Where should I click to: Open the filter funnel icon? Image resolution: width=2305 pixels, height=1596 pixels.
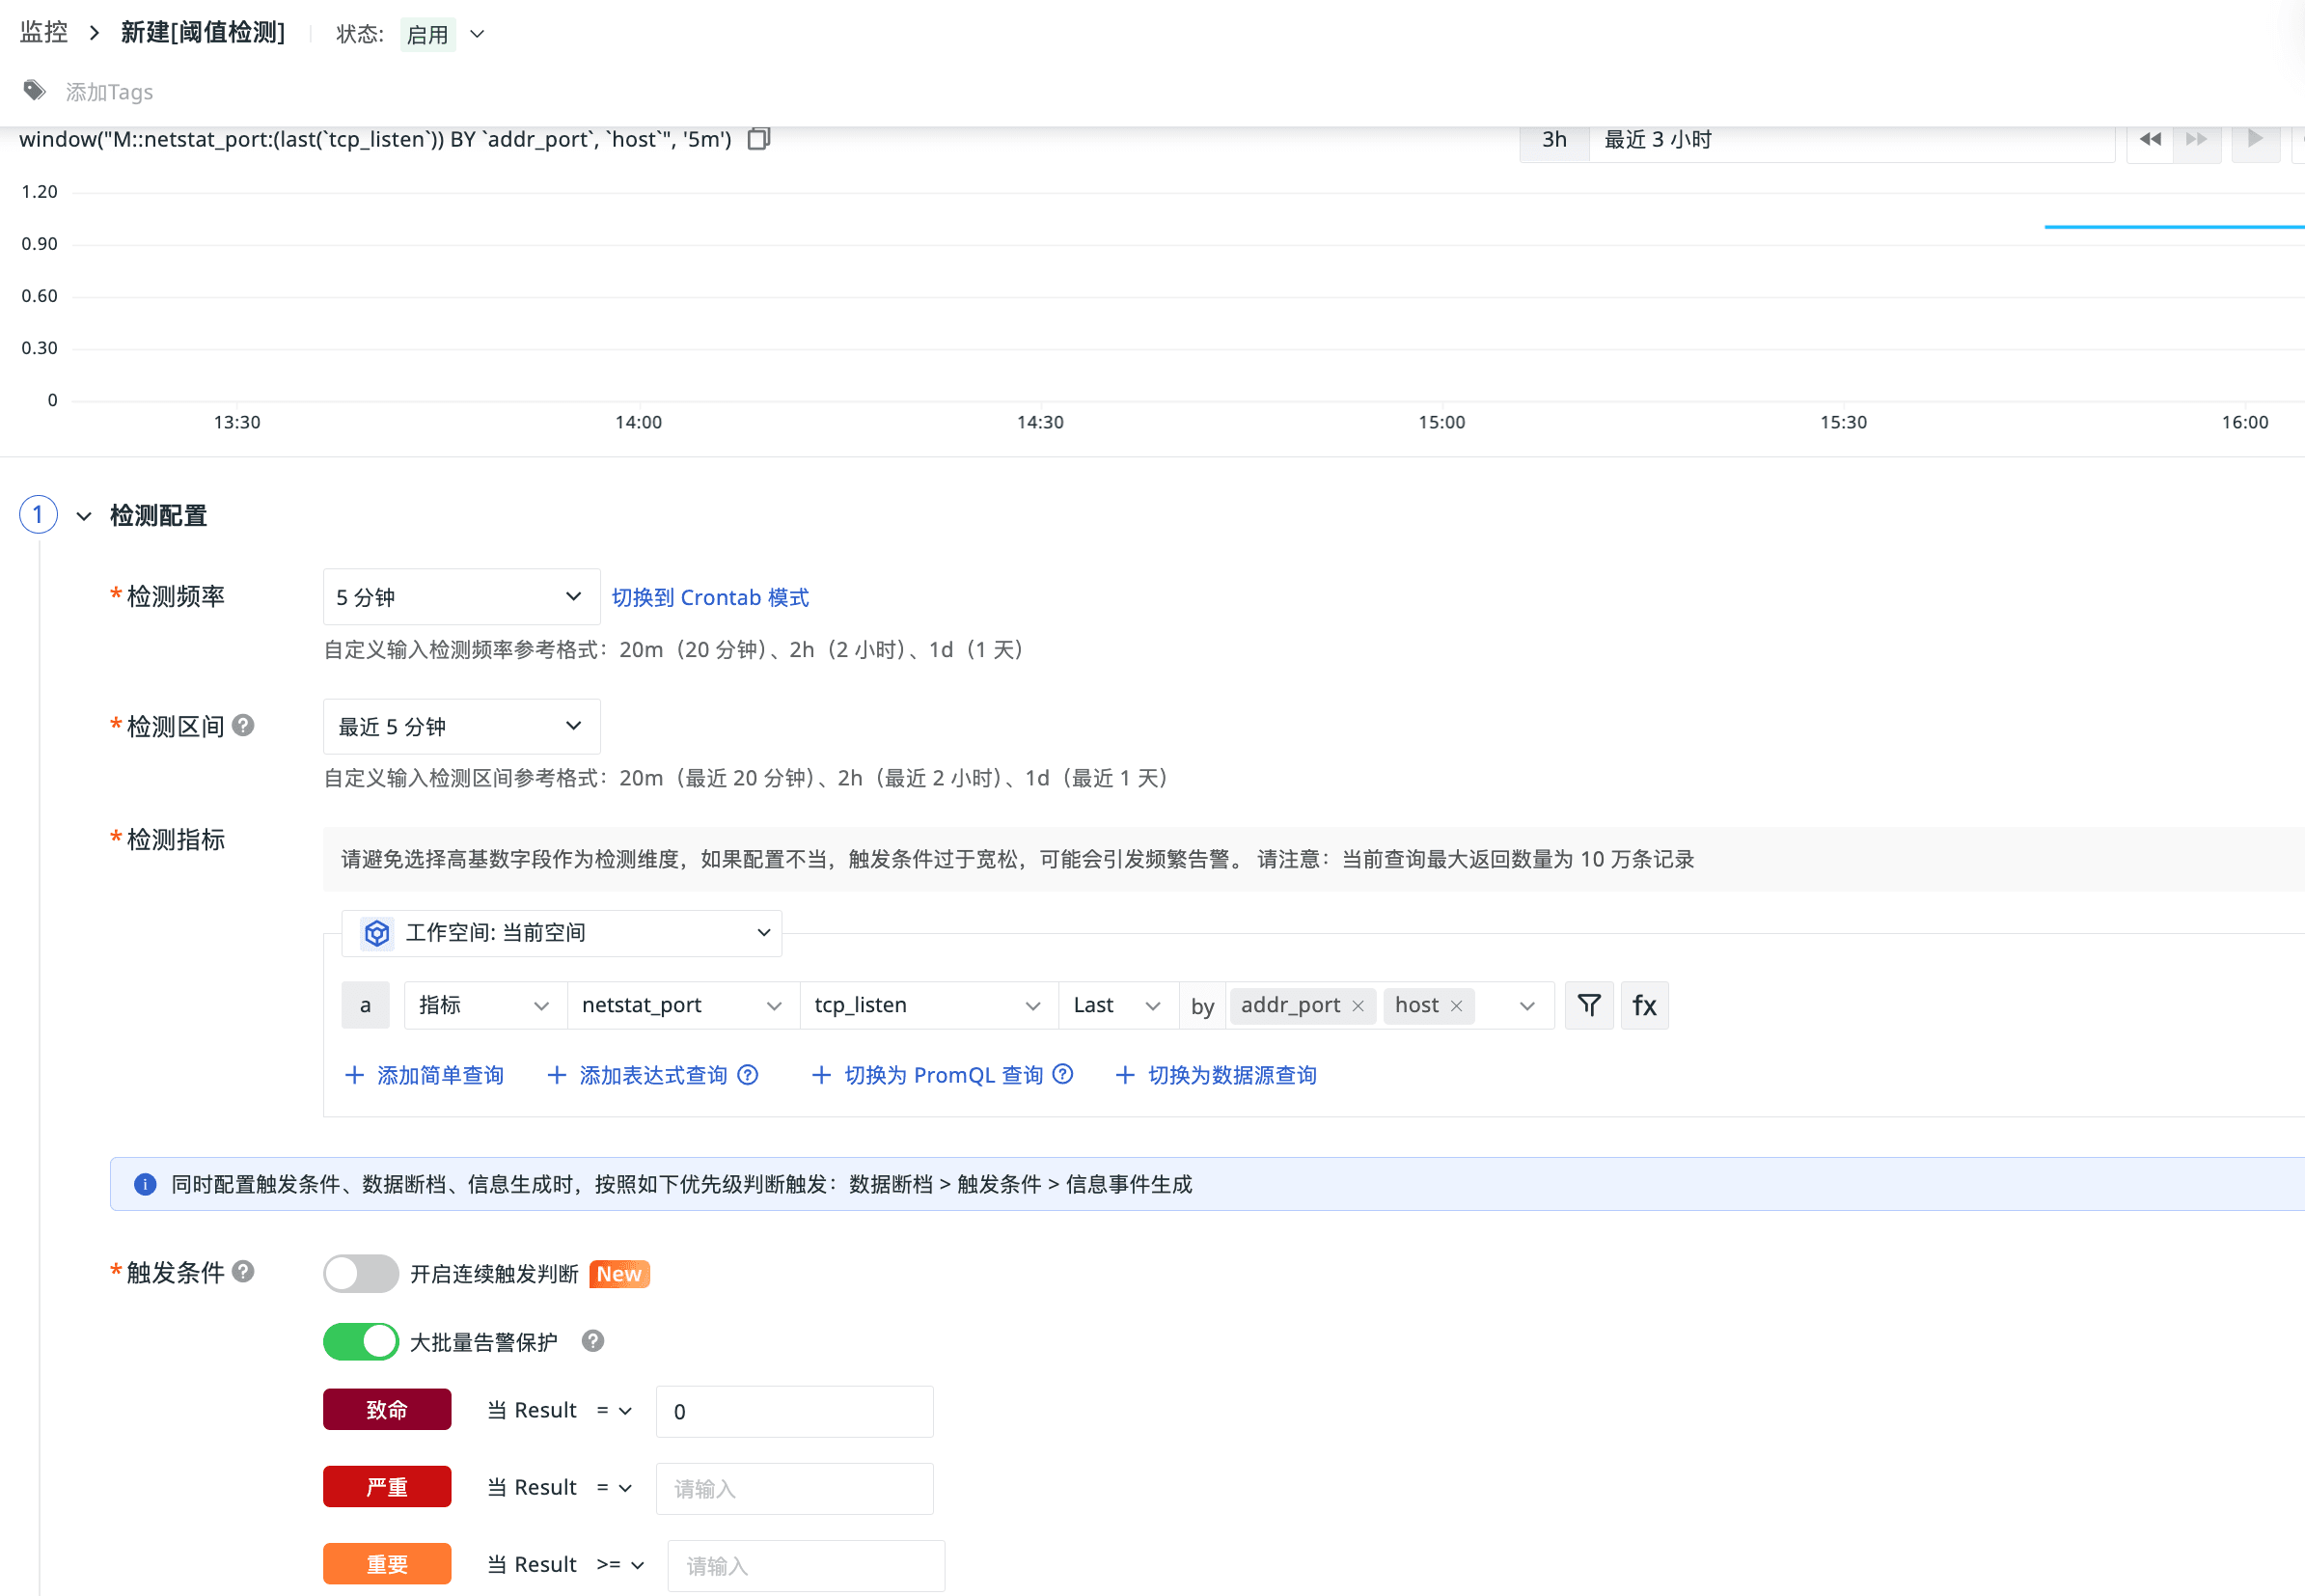pyautogui.click(x=1588, y=1005)
